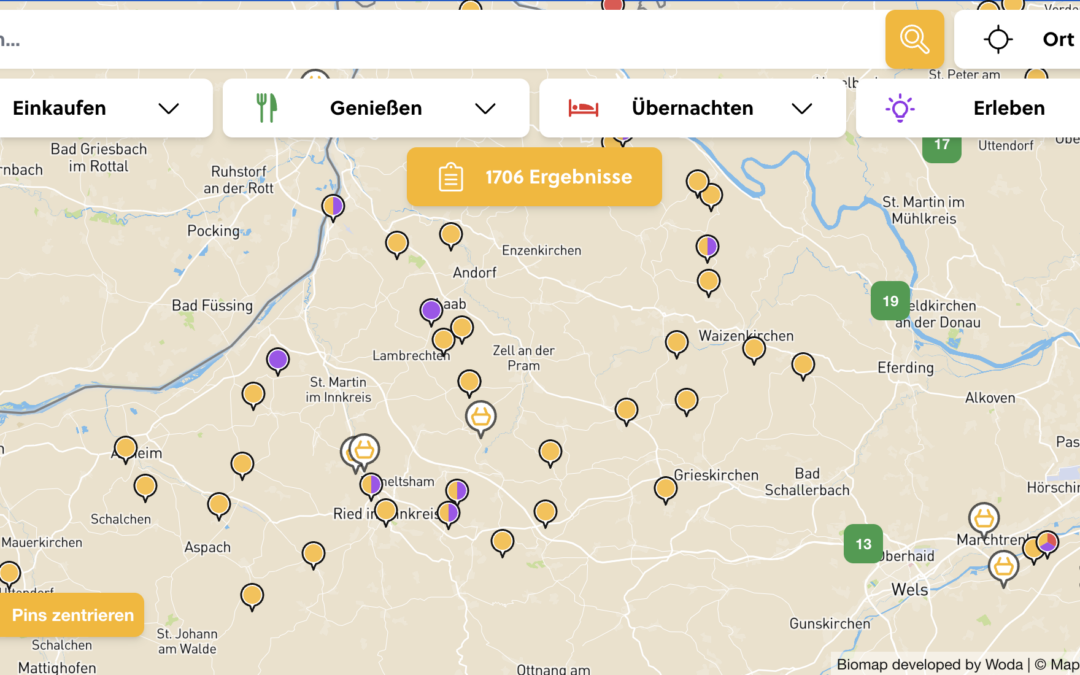Click the orange search magnifier button
Screen dimensions: 1080x675
click(x=914, y=39)
